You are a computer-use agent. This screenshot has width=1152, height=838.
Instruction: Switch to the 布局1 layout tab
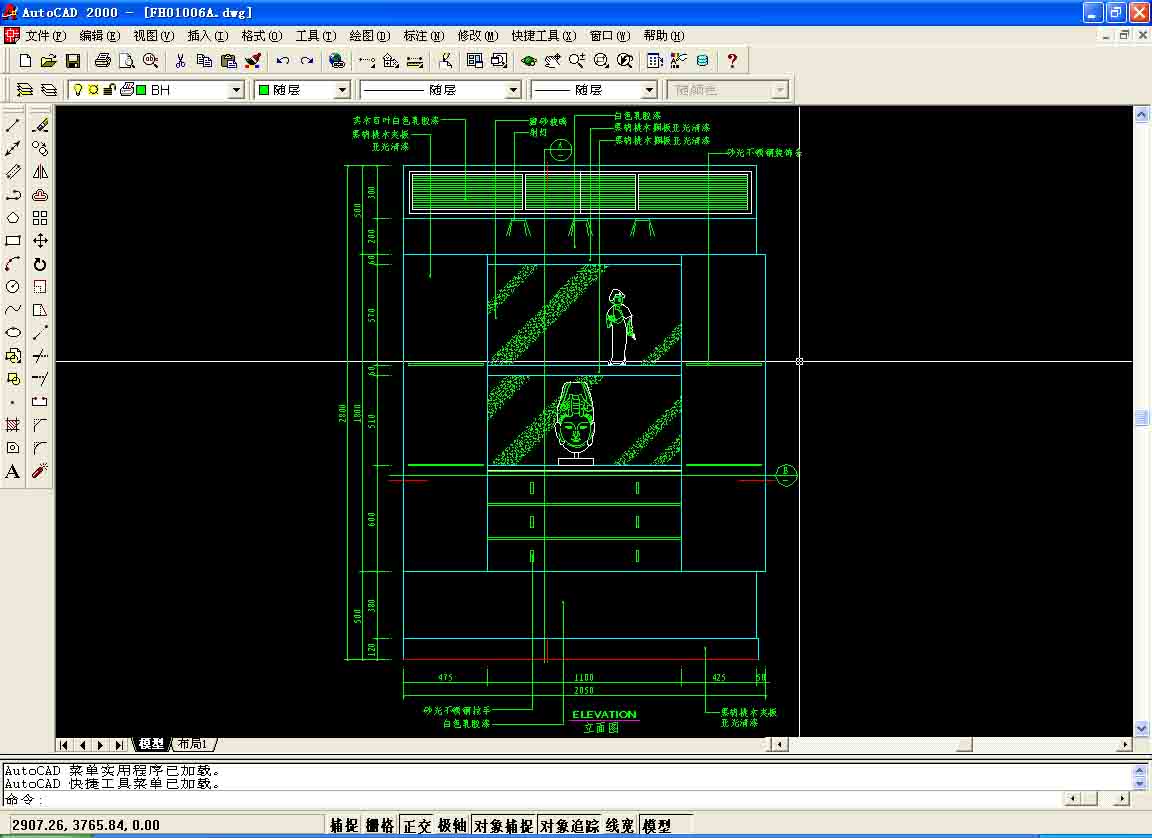pos(194,744)
